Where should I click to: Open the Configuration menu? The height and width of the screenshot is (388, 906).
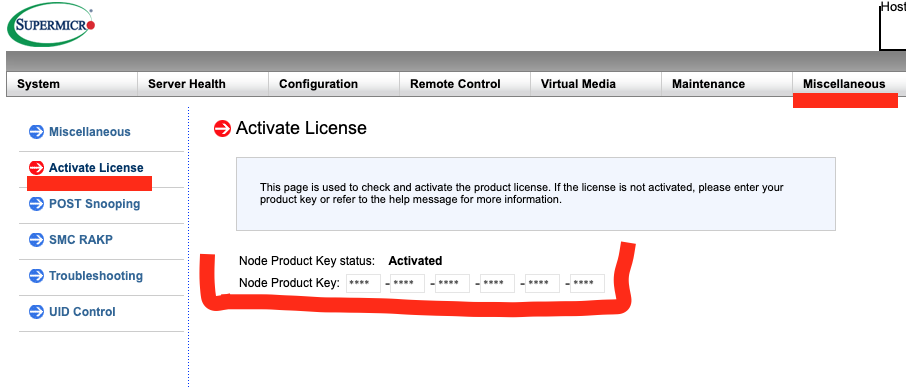pyautogui.click(x=334, y=84)
